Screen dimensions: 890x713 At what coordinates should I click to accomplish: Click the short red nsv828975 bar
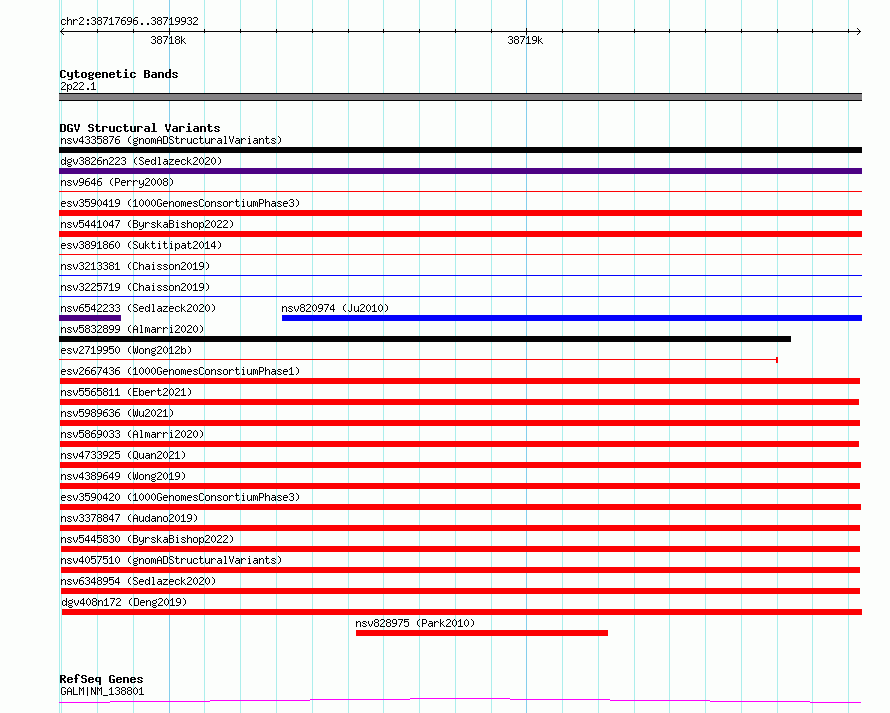[x=482, y=633]
